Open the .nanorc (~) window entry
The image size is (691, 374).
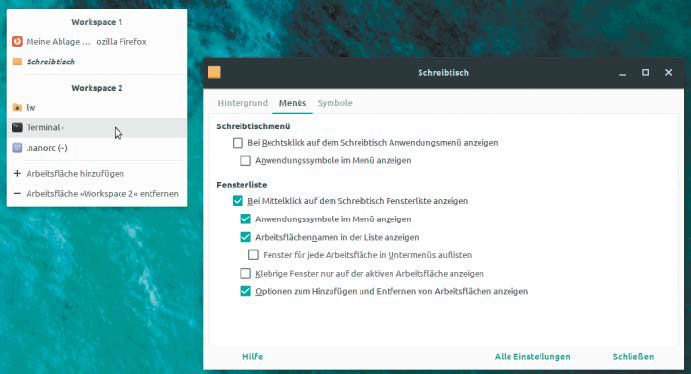click(97, 148)
